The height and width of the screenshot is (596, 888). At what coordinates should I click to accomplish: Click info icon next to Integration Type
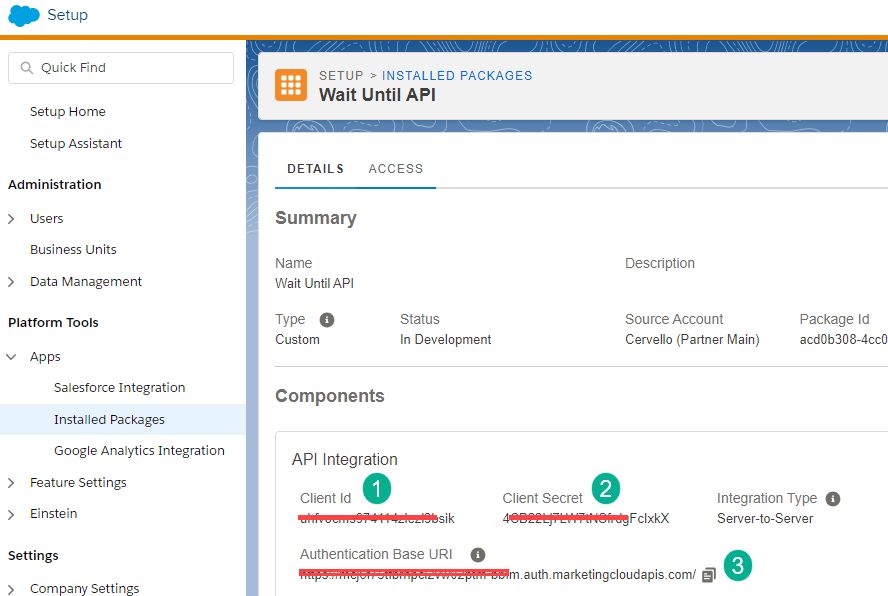pos(833,499)
